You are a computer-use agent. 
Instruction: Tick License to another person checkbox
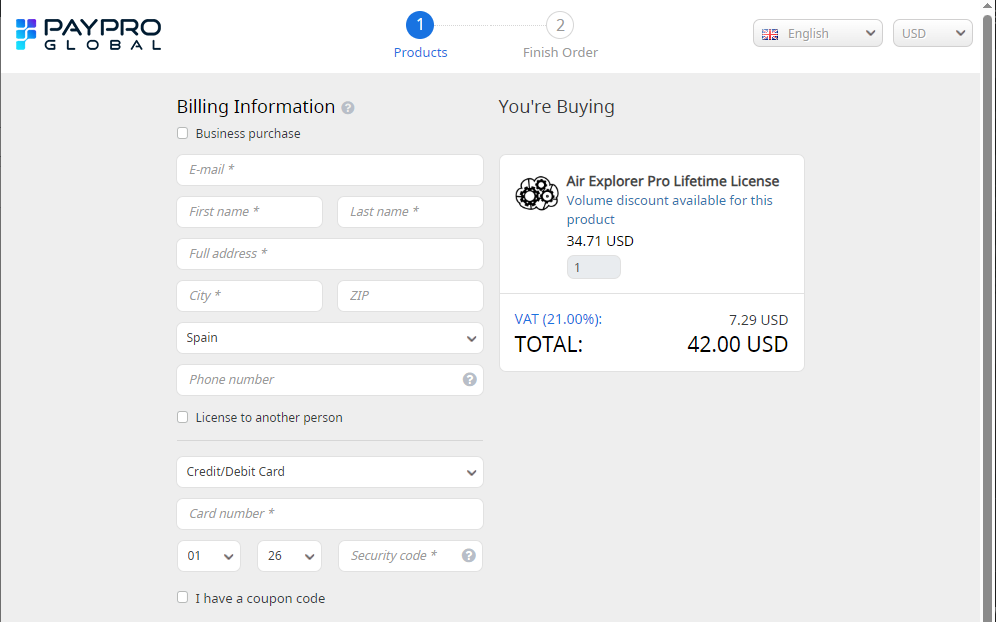182,417
